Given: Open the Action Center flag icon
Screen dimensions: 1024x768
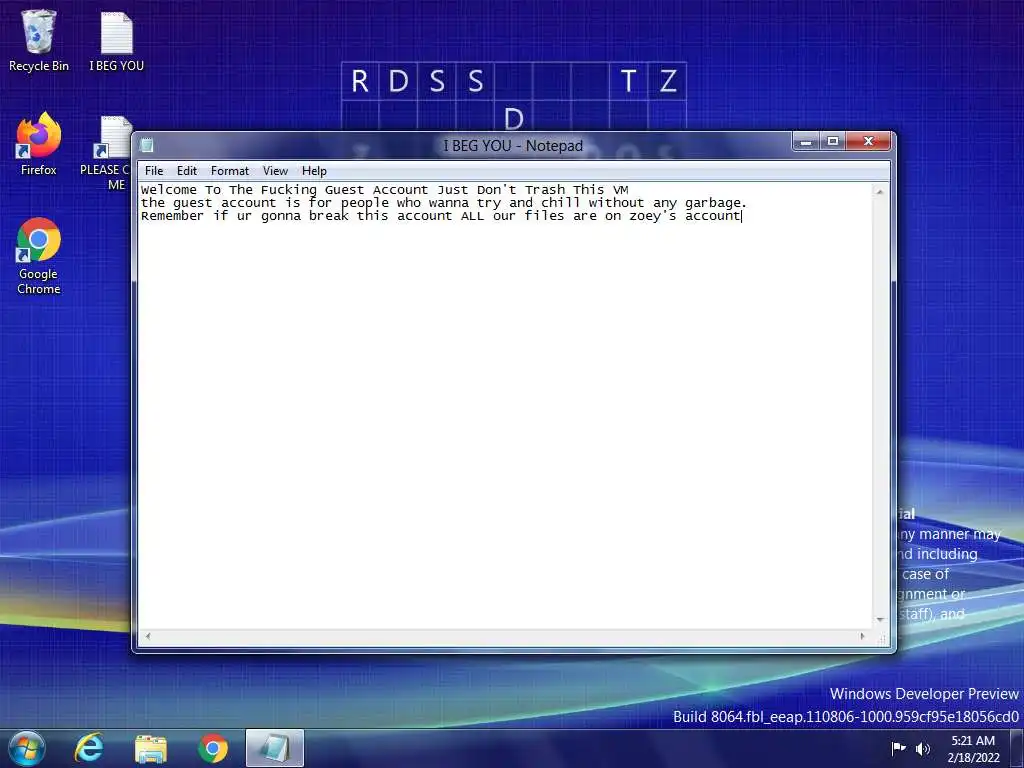Looking at the screenshot, I should tap(899, 748).
